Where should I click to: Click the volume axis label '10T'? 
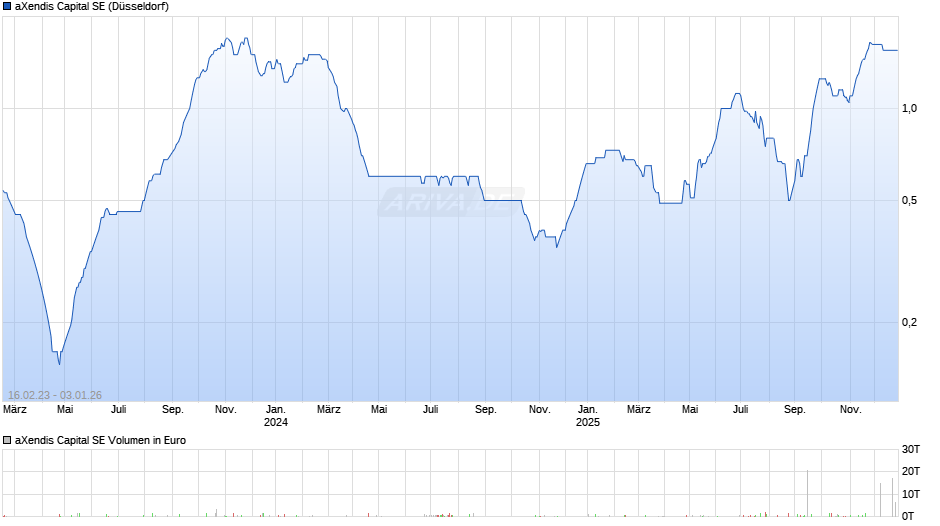click(x=911, y=494)
